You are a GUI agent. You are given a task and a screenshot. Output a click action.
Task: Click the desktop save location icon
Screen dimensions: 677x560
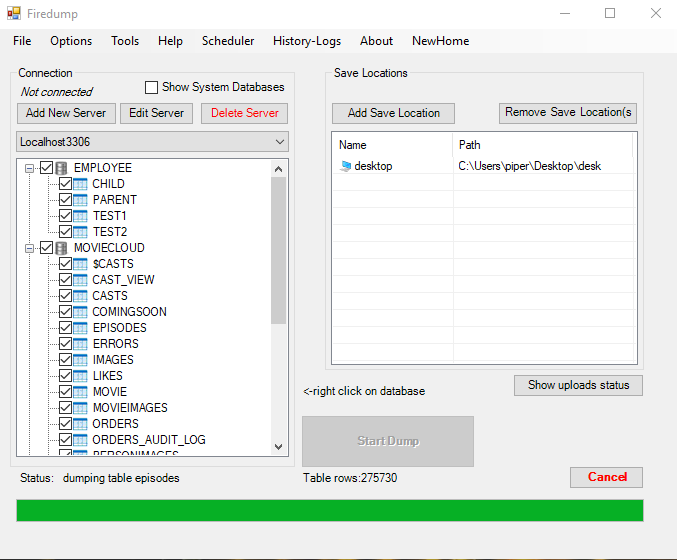(x=346, y=166)
